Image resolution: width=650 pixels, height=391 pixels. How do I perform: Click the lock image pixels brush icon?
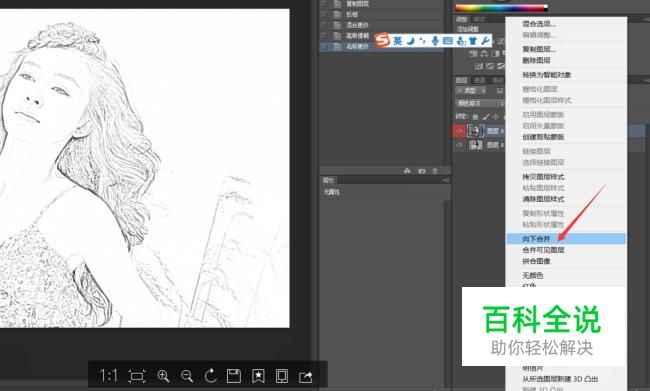[x=485, y=117]
